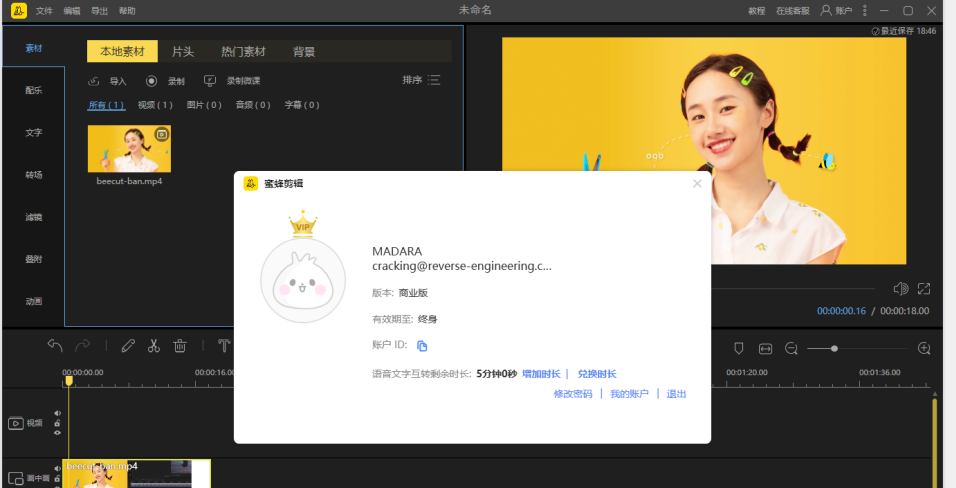Image resolution: width=956 pixels, height=488 pixels.
Task: Switch to the 热门素材 tab
Action: click(x=243, y=51)
